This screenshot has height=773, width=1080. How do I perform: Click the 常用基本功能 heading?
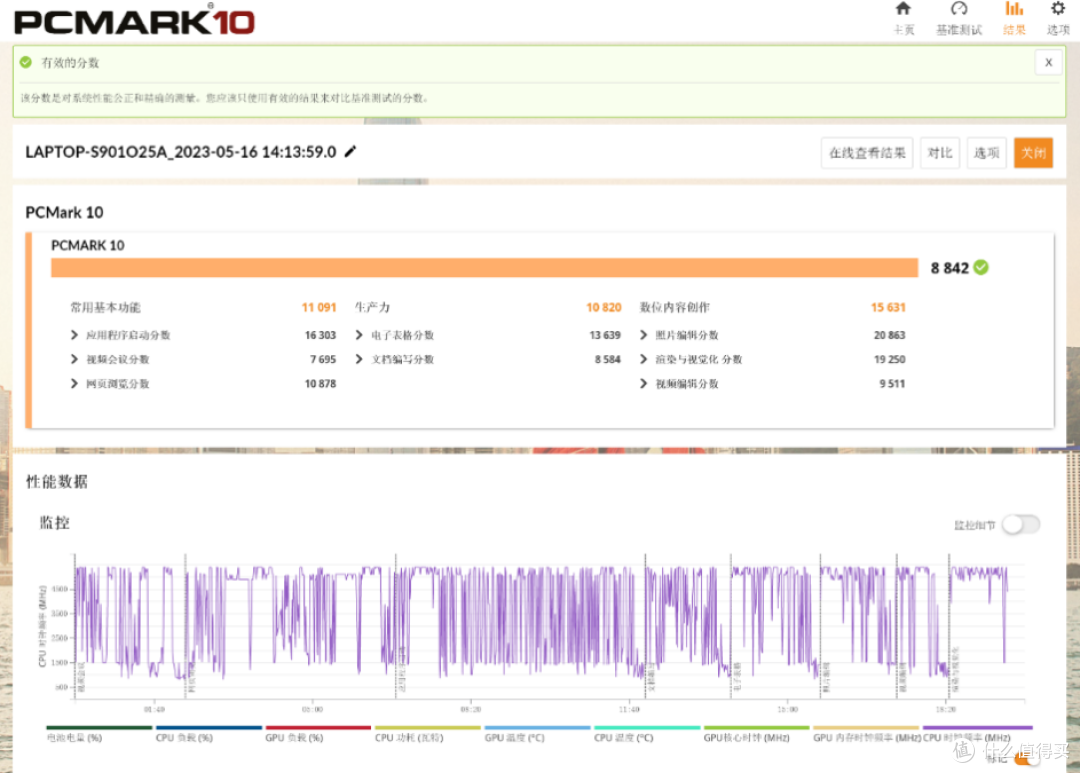tap(105, 307)
